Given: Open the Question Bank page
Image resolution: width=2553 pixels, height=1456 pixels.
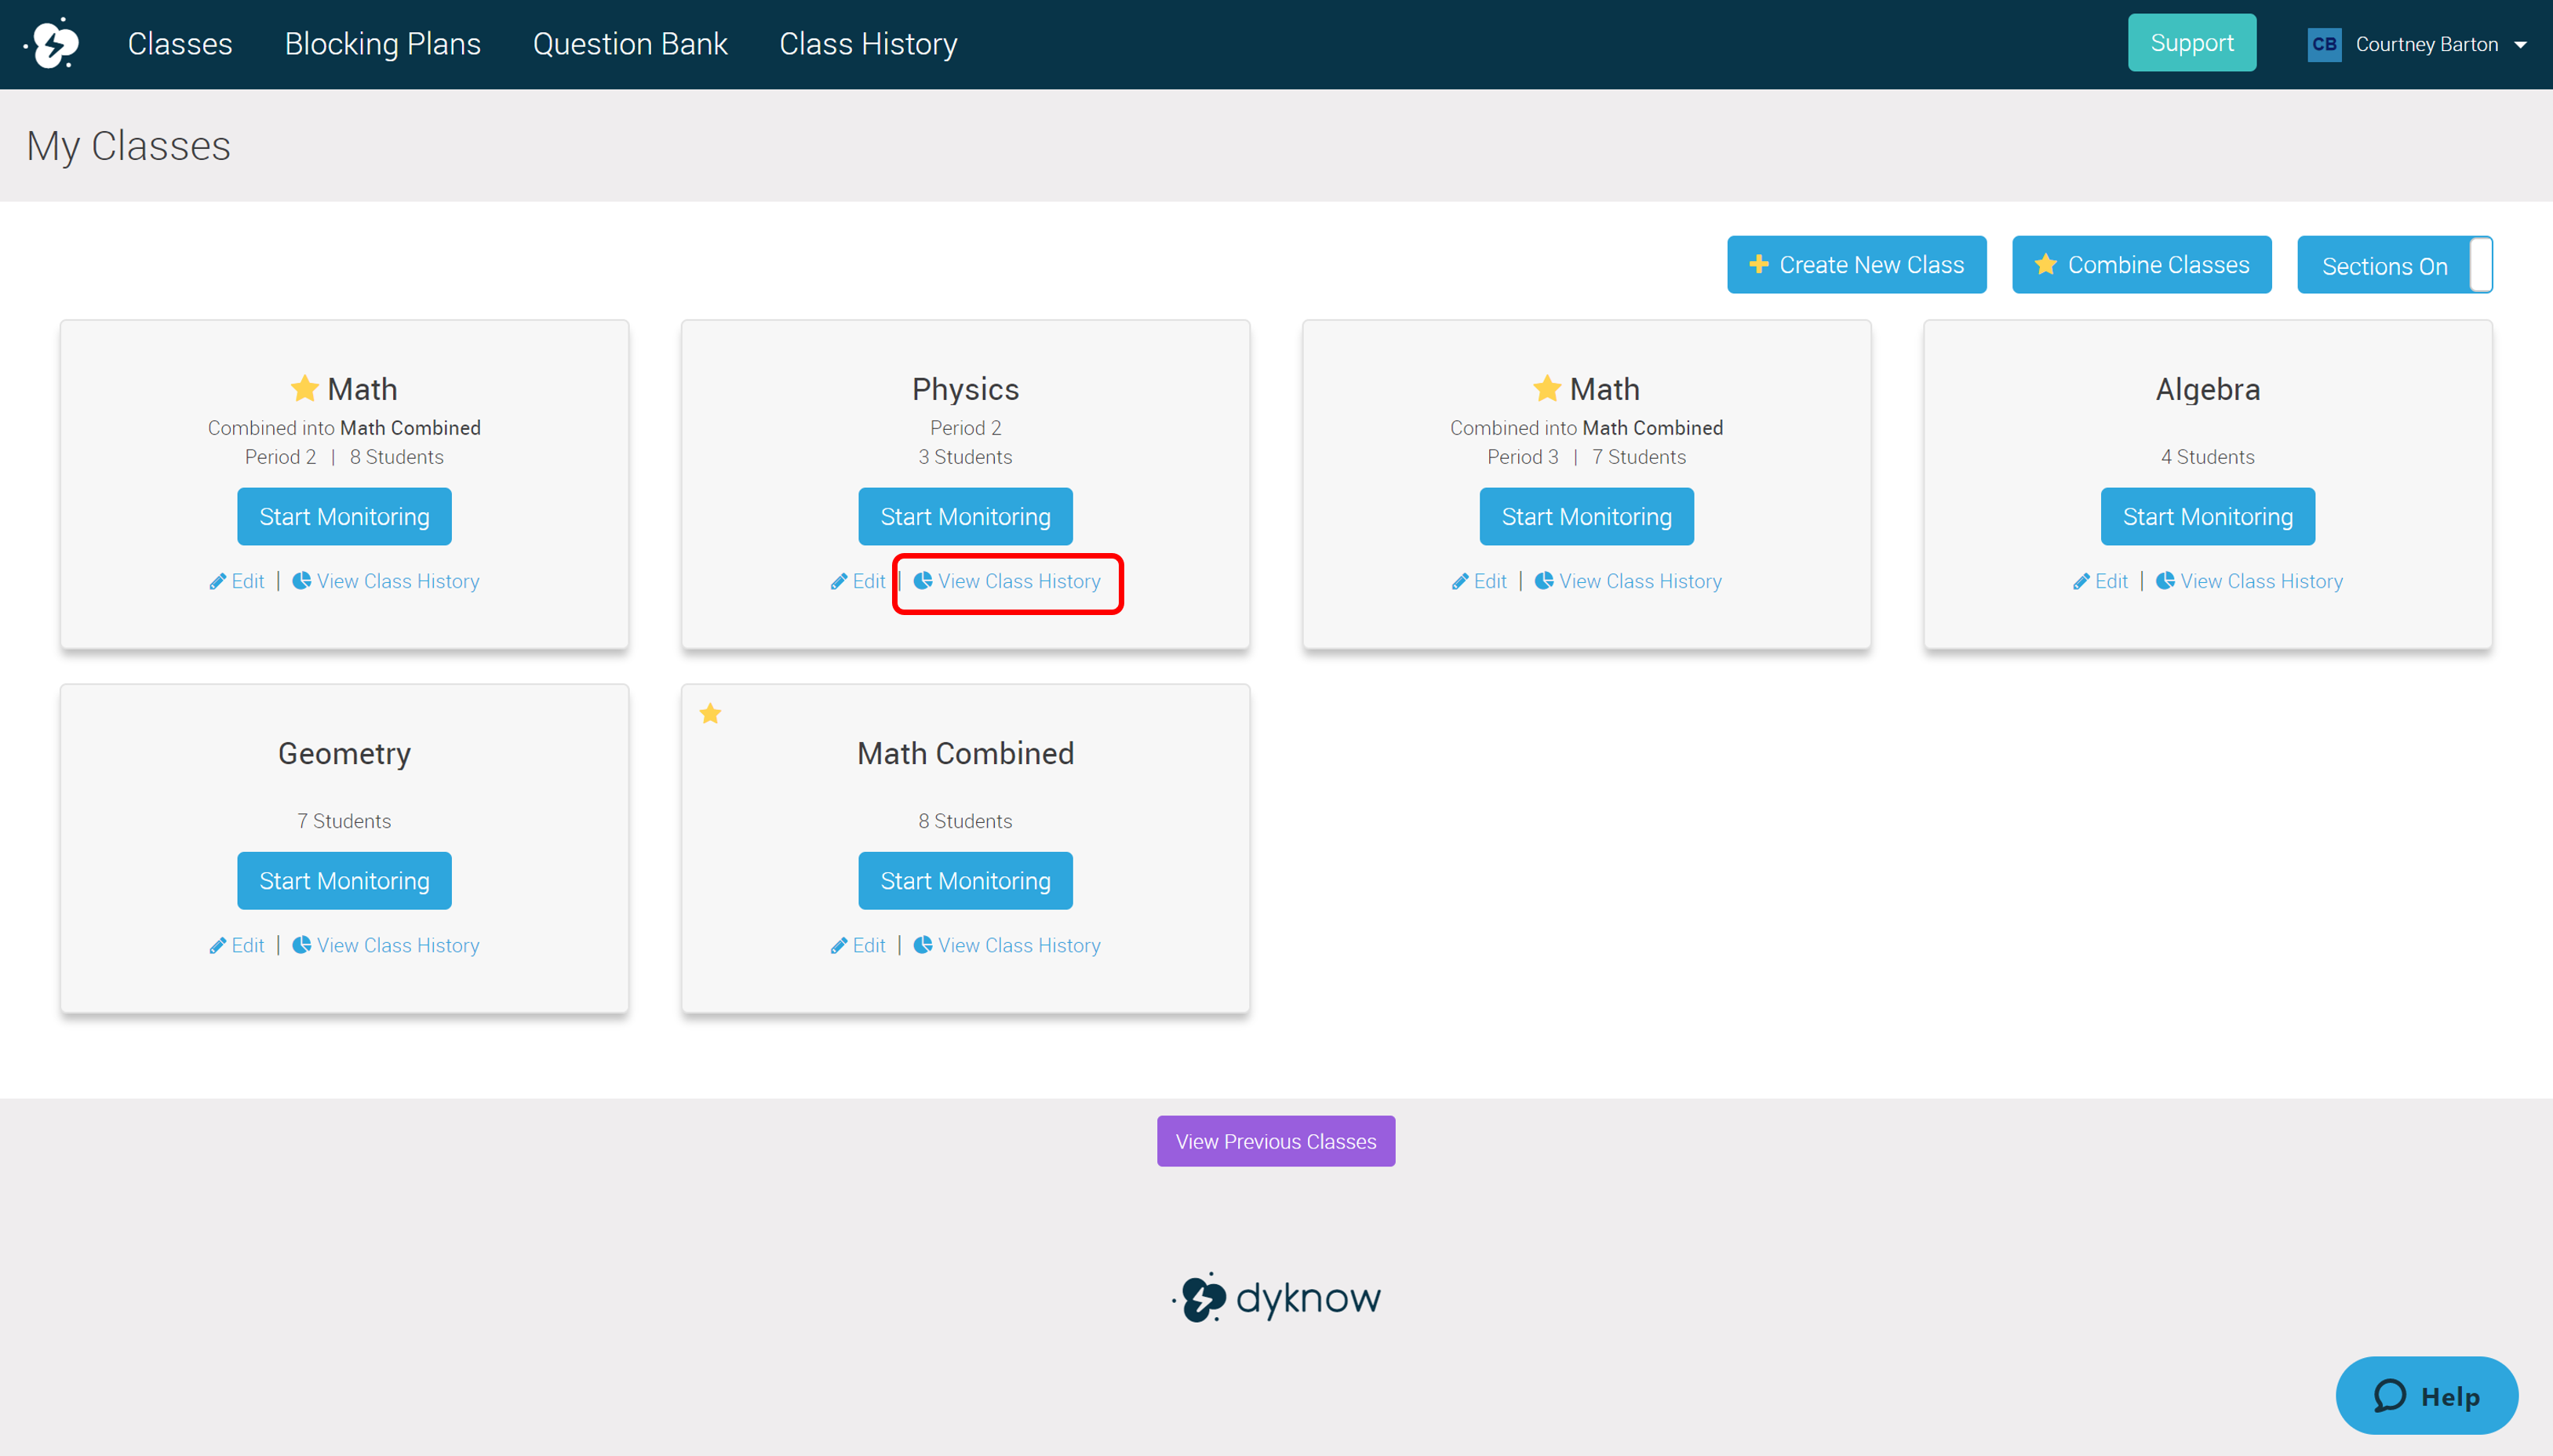Looking at the screenshot, I should pos(630,44).
